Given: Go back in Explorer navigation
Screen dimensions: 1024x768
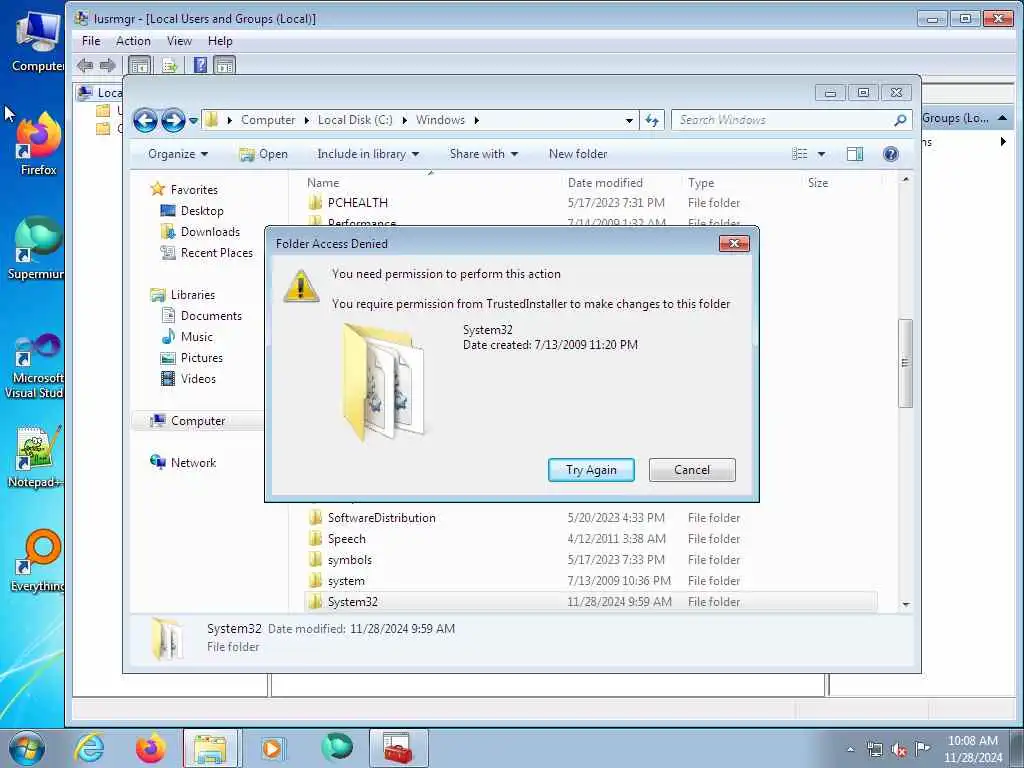Looking at the screenshot, I should (x=145, y=120).
